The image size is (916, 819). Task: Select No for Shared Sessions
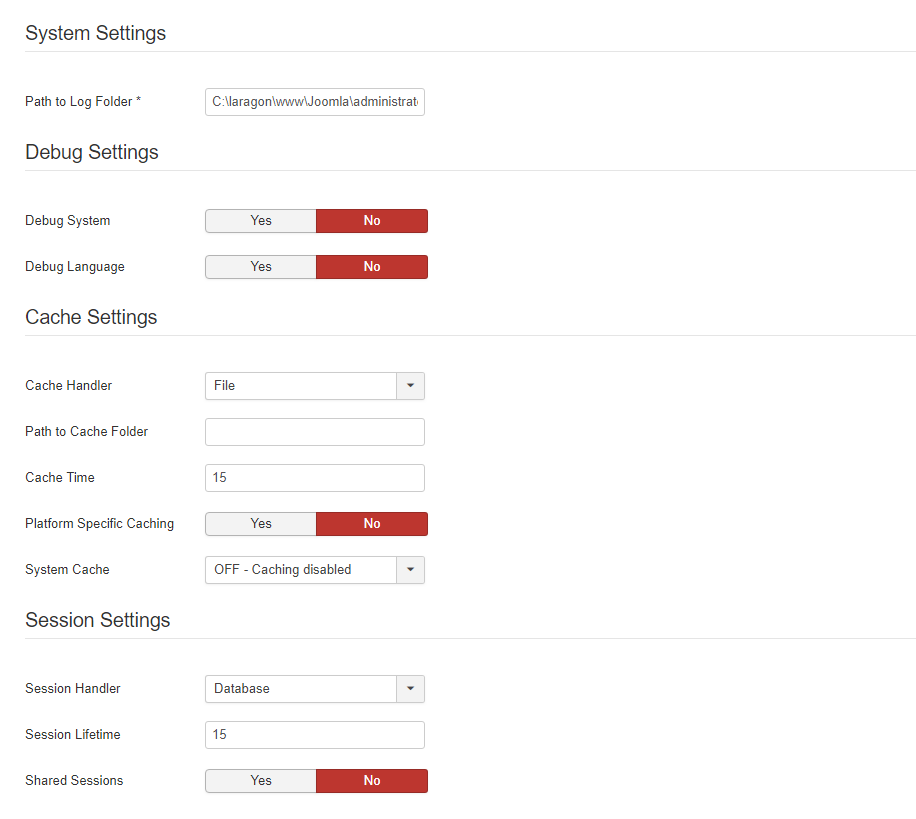[x=372, y=781]
